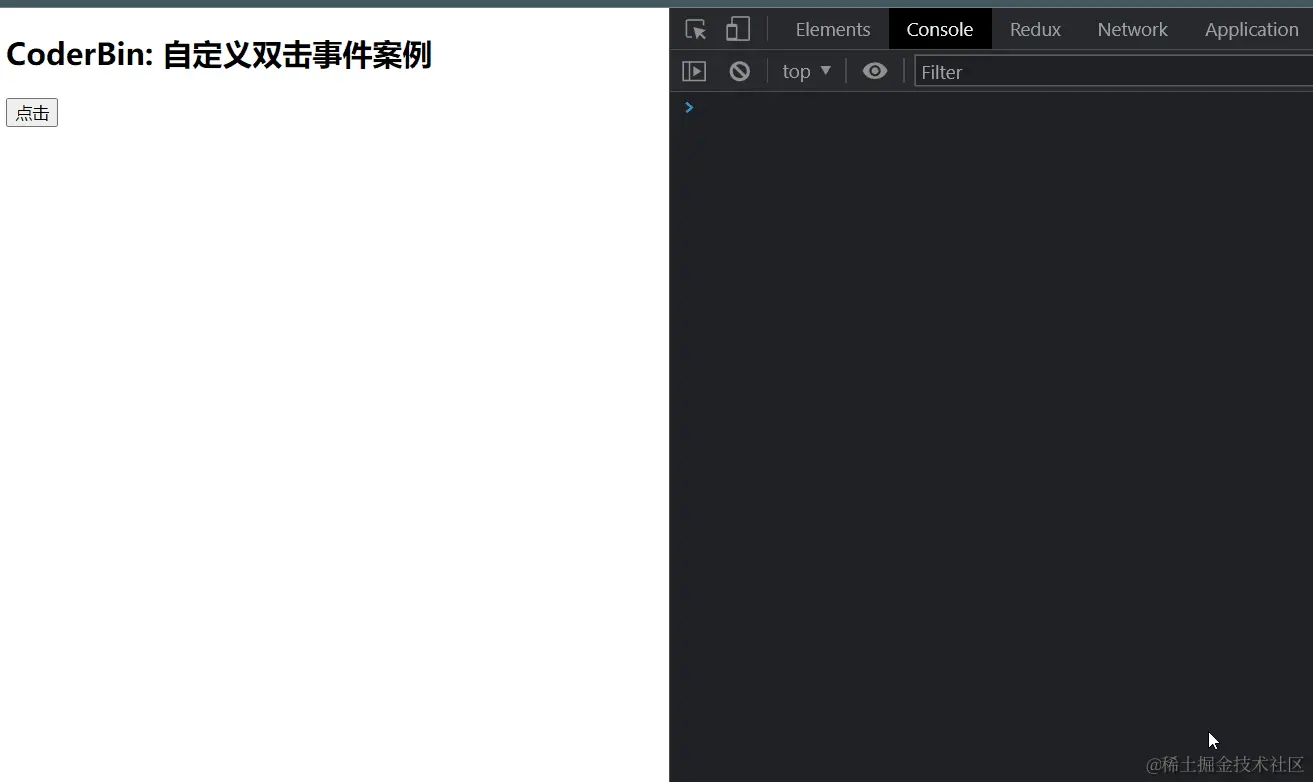Toggle the device toolbar icon

(x=738, y=29)
